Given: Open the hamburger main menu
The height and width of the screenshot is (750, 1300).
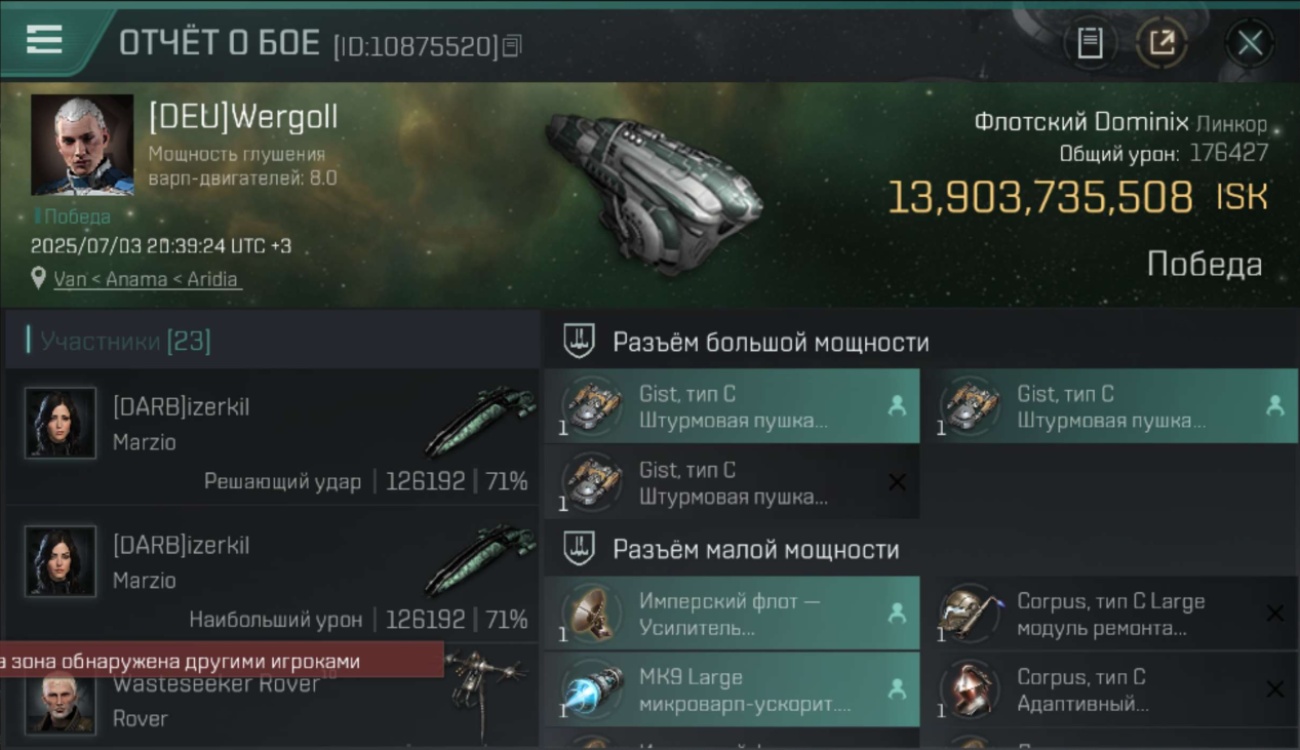Looking at the screenshot, I should click(44, 40).
